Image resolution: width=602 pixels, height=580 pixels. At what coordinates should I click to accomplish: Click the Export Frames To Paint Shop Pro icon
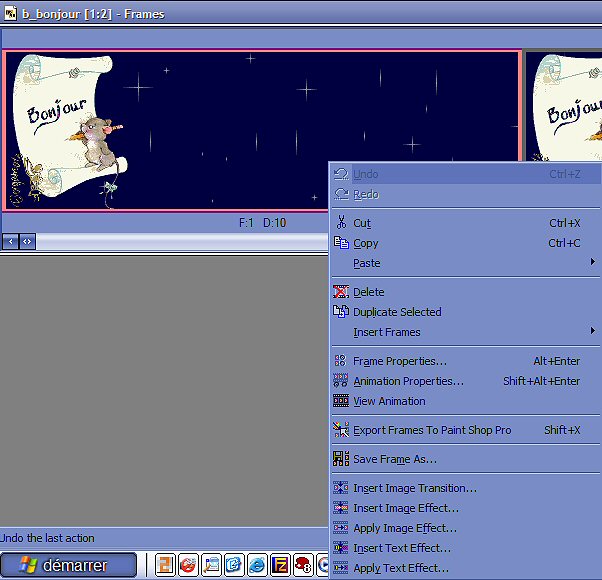pyautogui.click(x=341, y=430)
